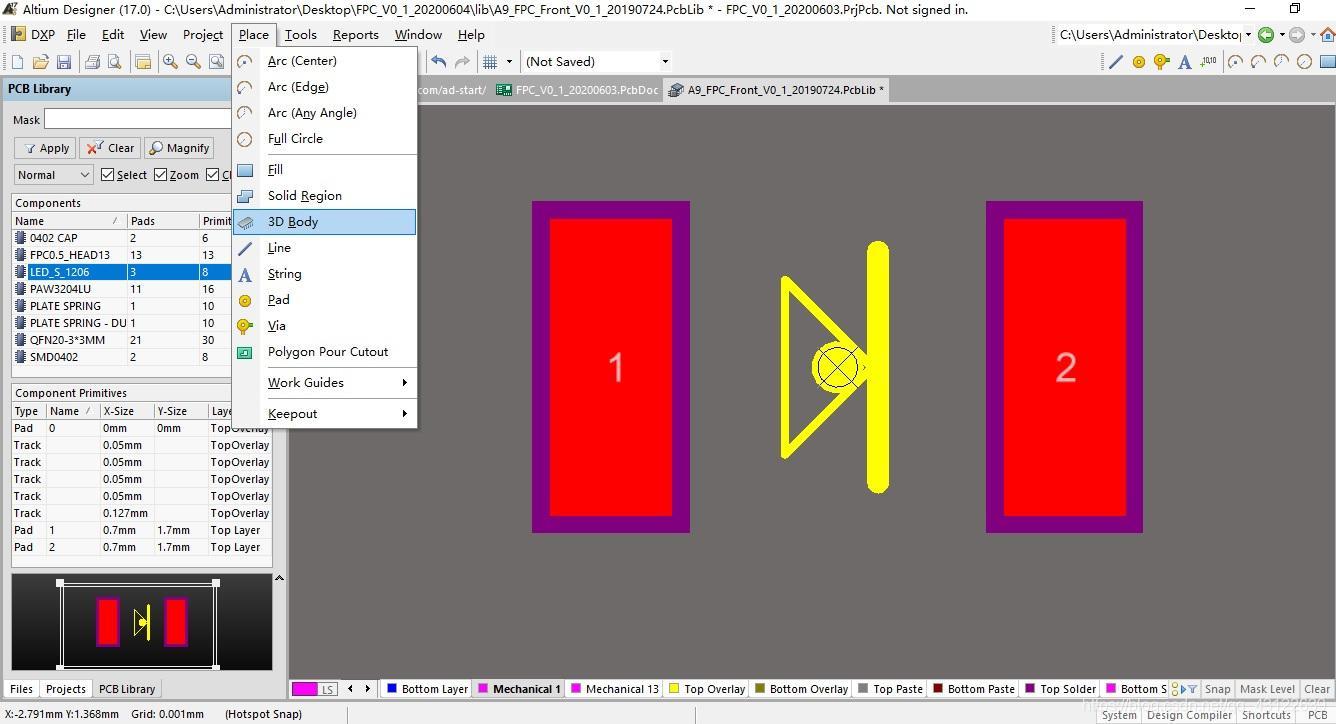This screenshot has height=724, width=1336.
Task: Click the Zoom Out magnifier icon
Action: pyautogui.click(x=193, y=62)
